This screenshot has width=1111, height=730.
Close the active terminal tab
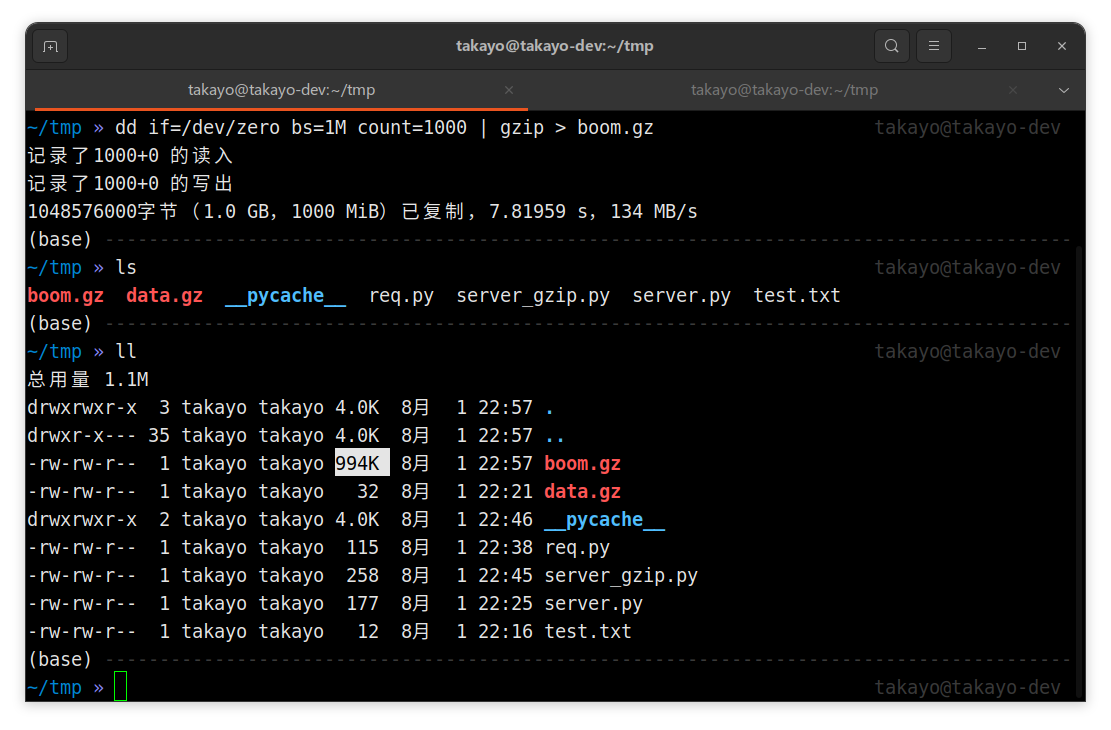pos(509,89)
